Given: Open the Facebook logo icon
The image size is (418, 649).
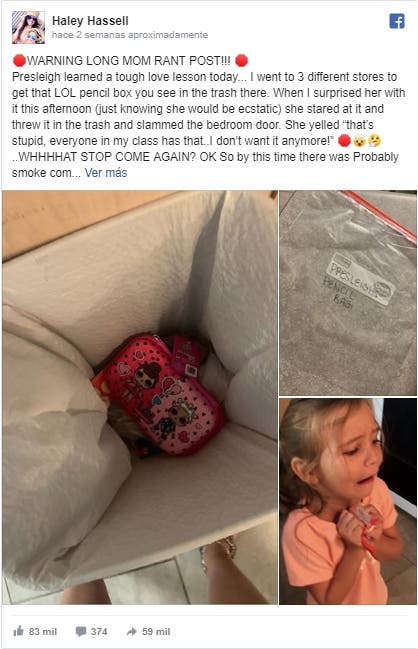Looking at the screenshot, I should coord(396,21).
